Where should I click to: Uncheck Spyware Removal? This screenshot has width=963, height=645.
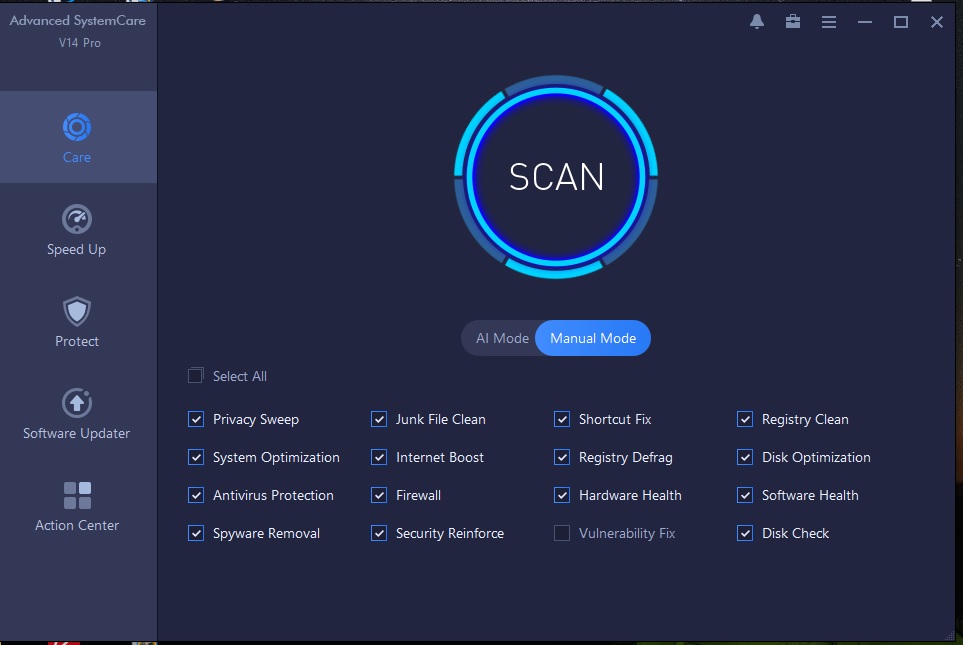(196, 533)
